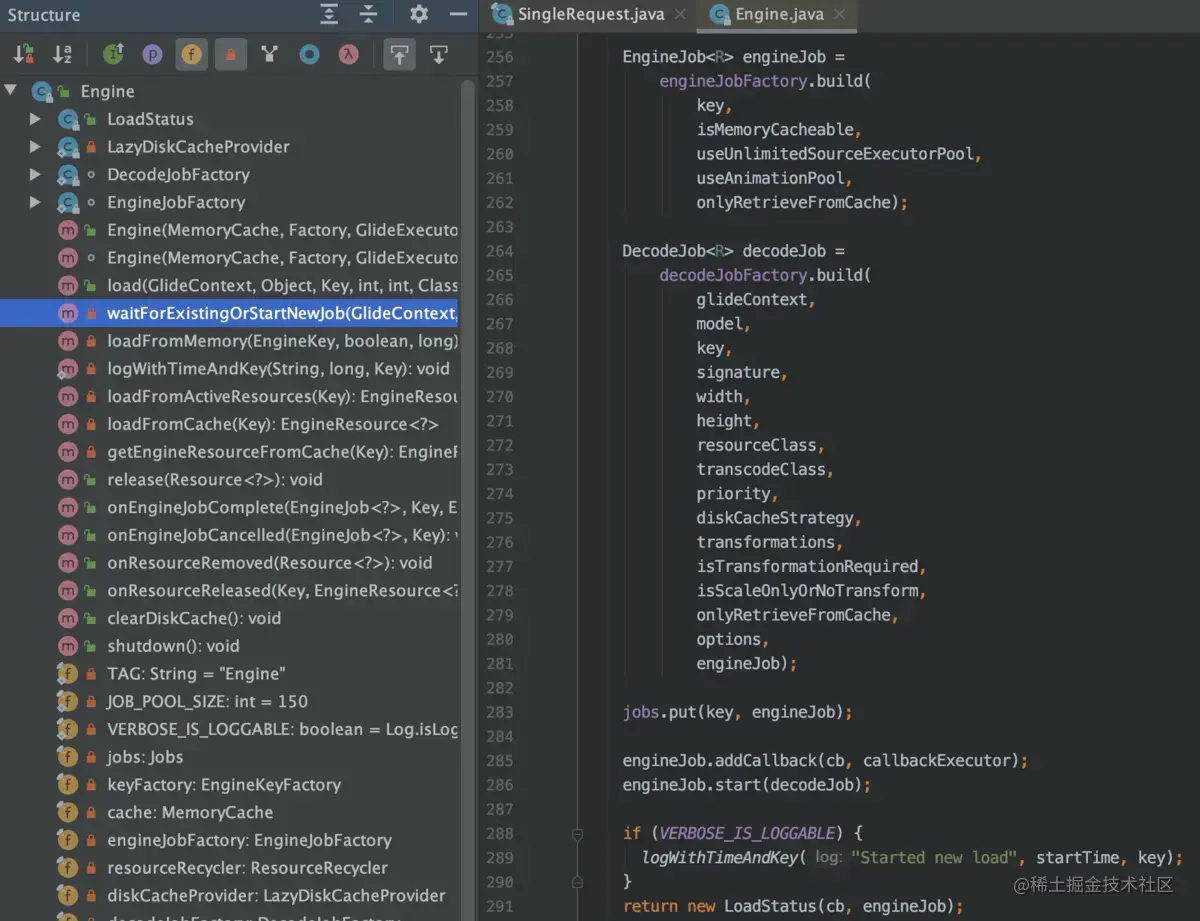This screenshot has height=921, width=1200.
Task: Toggle Show Anonymous Classes blue circle
Action: coord(309,55)
